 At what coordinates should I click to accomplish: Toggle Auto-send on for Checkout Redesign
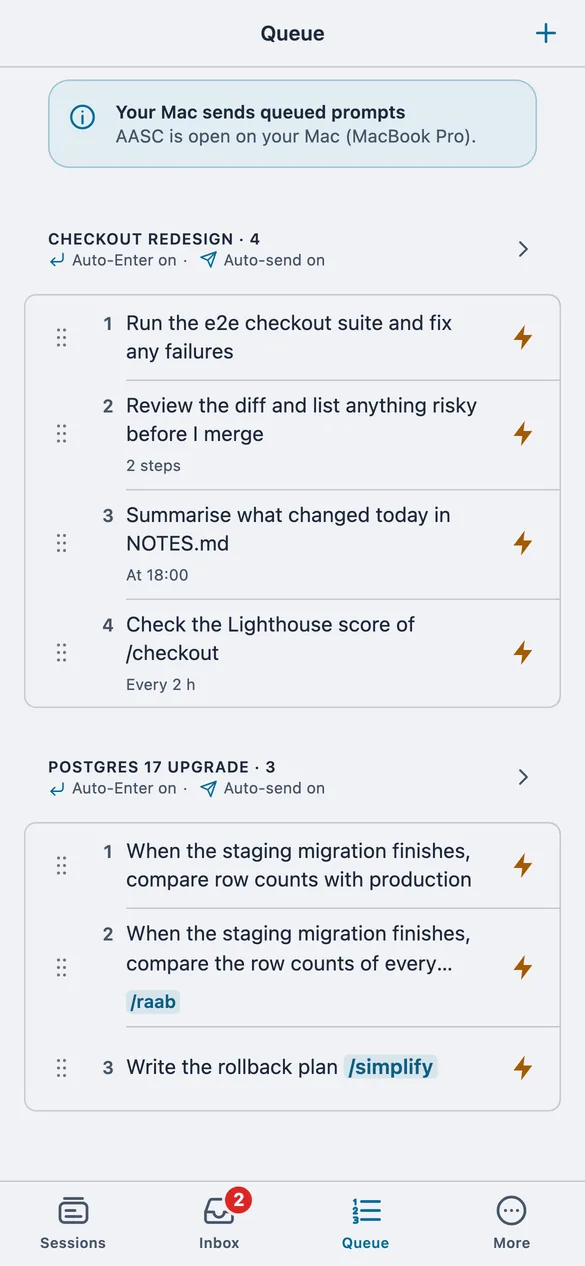click(262, 260)
